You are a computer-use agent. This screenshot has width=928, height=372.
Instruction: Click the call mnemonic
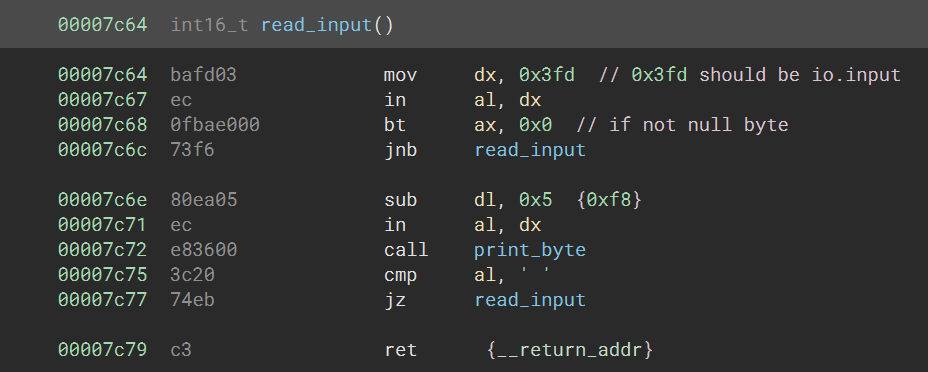tap(405, 250)
